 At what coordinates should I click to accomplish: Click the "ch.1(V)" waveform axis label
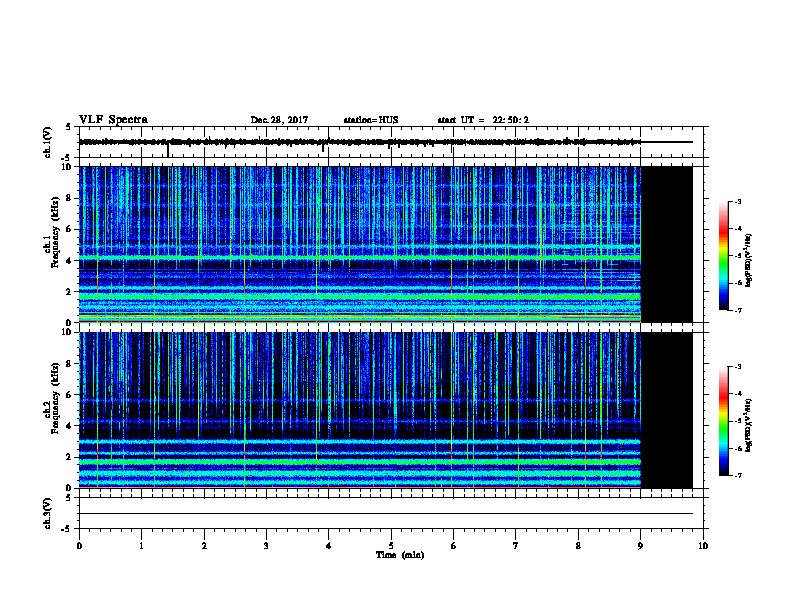48,142
